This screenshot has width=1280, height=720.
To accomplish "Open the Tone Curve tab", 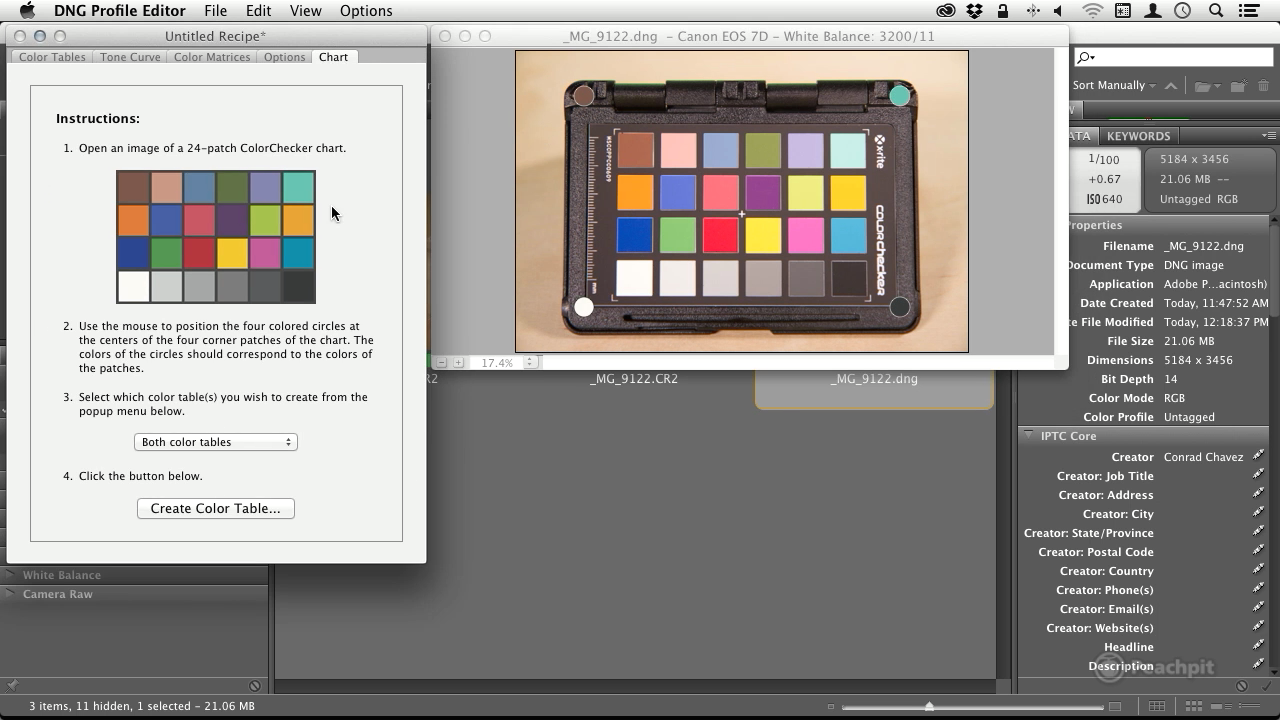I will (x=130, y=57).
